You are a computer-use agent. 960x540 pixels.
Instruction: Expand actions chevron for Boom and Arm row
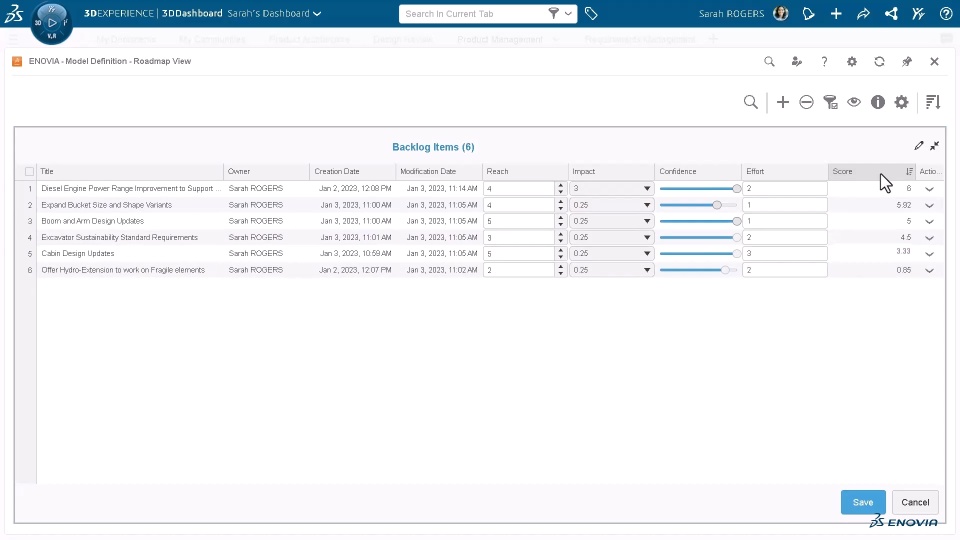[929, 222]
